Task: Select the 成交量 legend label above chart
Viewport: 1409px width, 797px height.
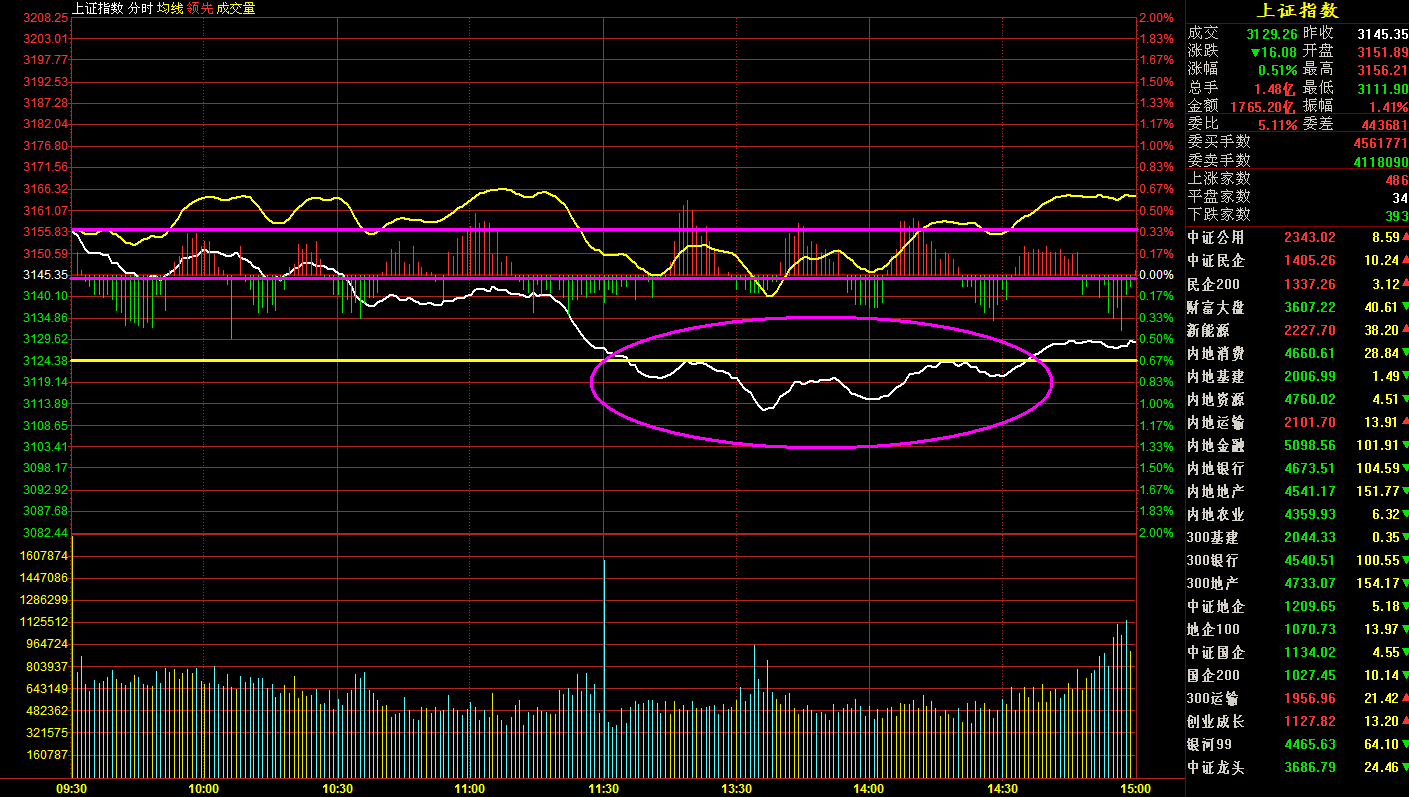Action: coord(236,8)
